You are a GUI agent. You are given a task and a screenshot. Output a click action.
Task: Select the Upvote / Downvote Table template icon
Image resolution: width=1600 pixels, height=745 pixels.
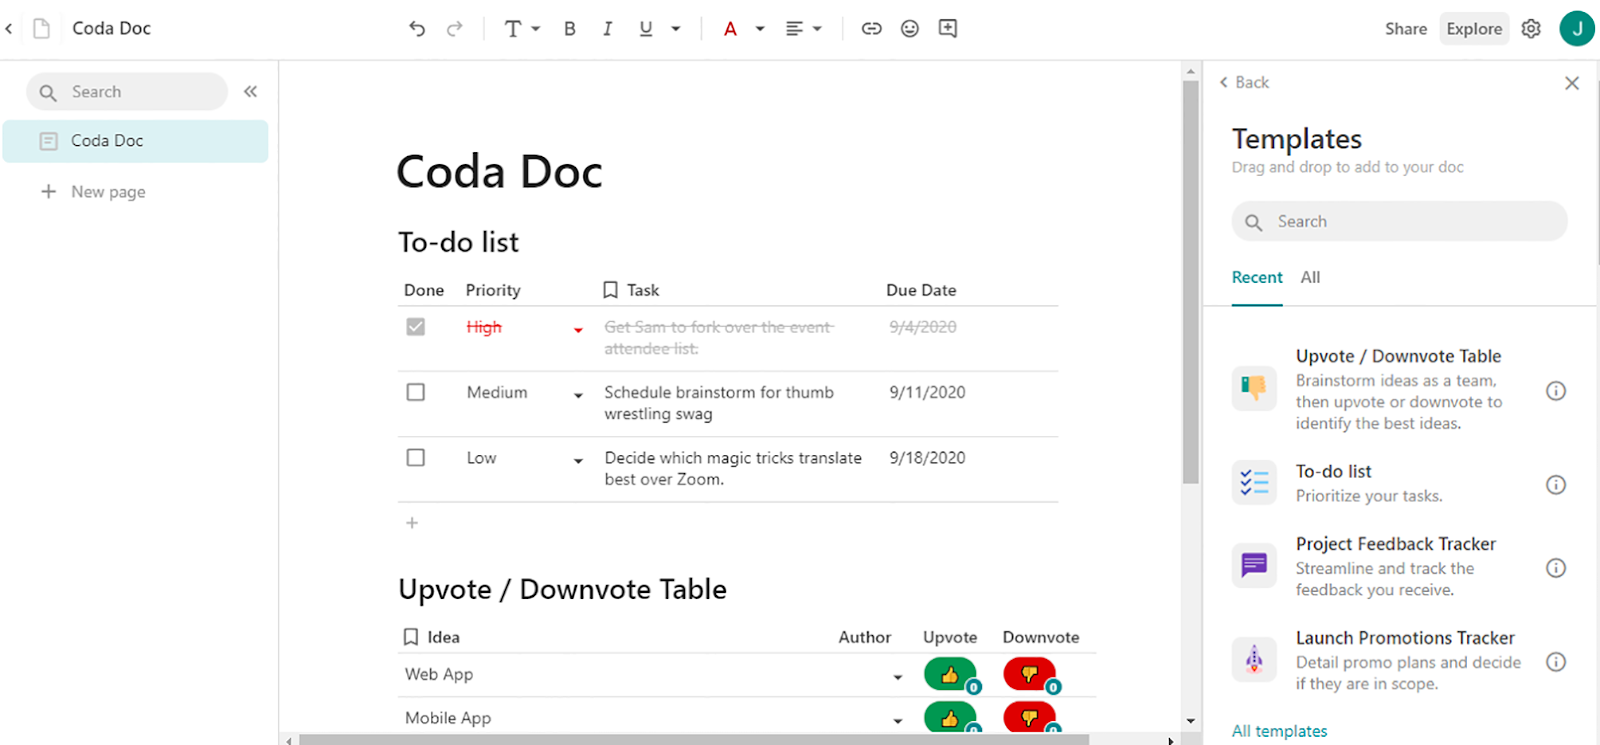(x=1254, y=389)
